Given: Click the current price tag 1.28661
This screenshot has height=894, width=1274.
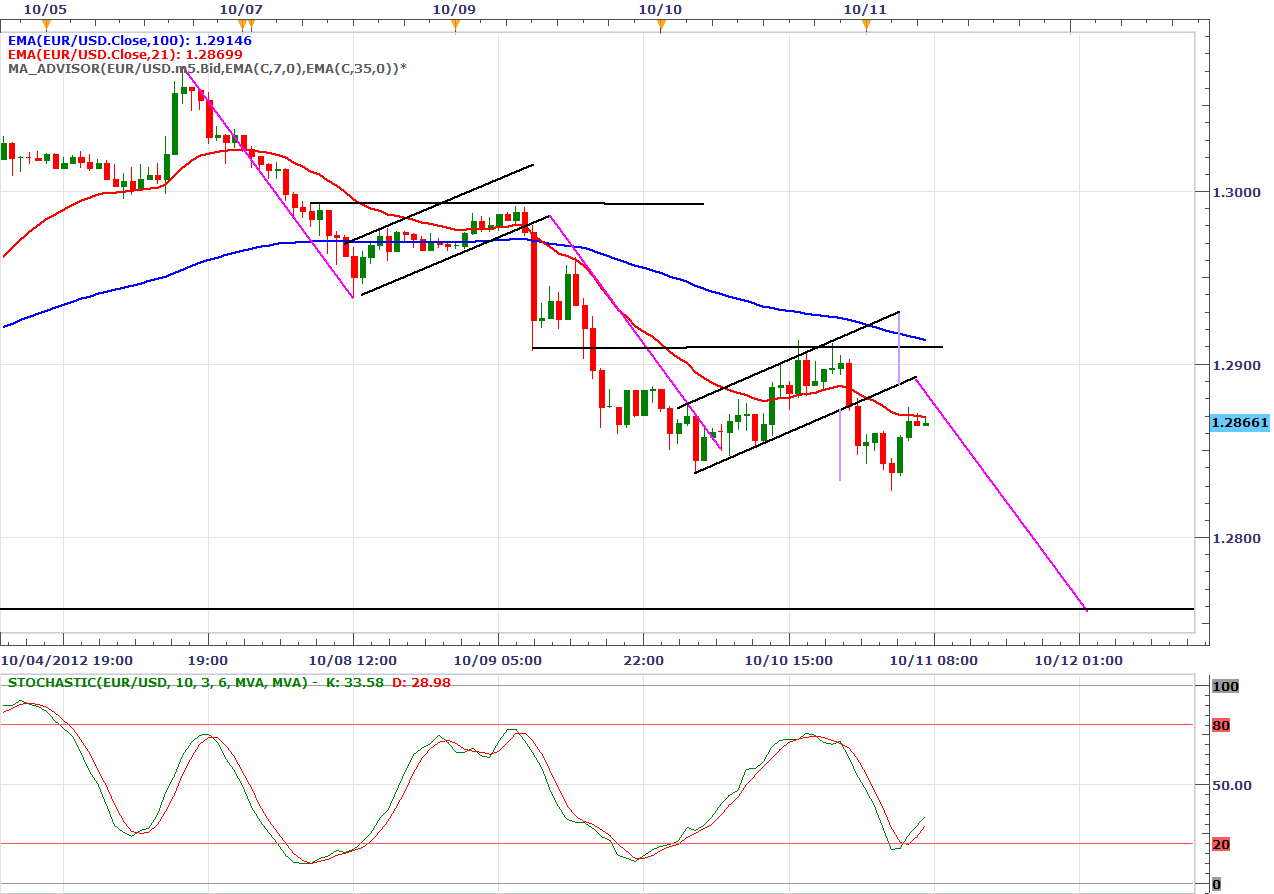Looking at the screenshot, I should (1239, 423).
